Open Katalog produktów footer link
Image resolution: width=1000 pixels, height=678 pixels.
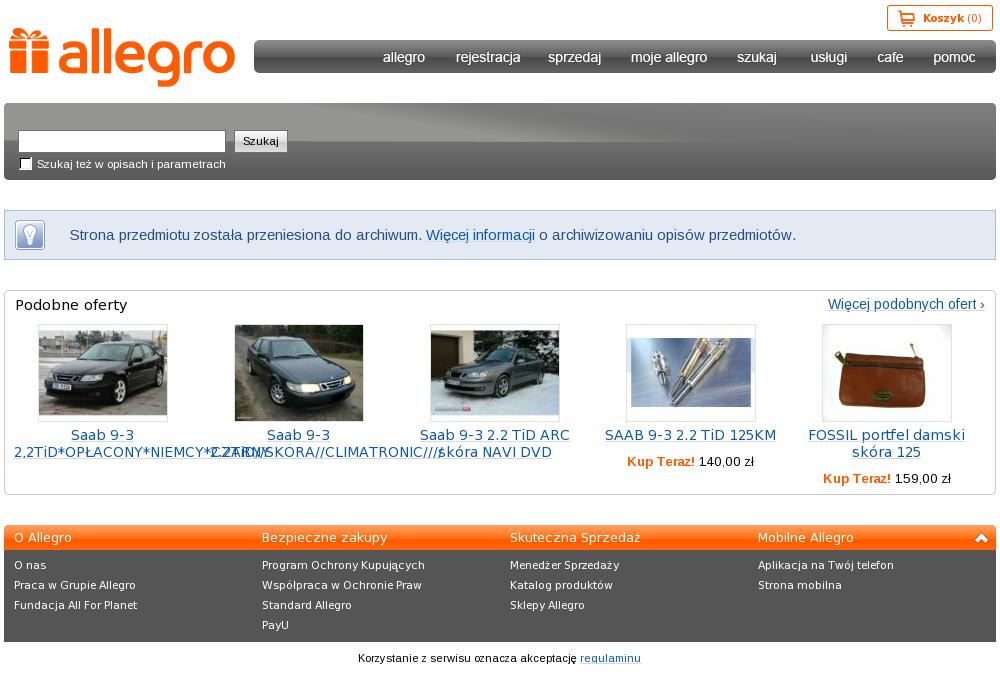pos(561,585)
